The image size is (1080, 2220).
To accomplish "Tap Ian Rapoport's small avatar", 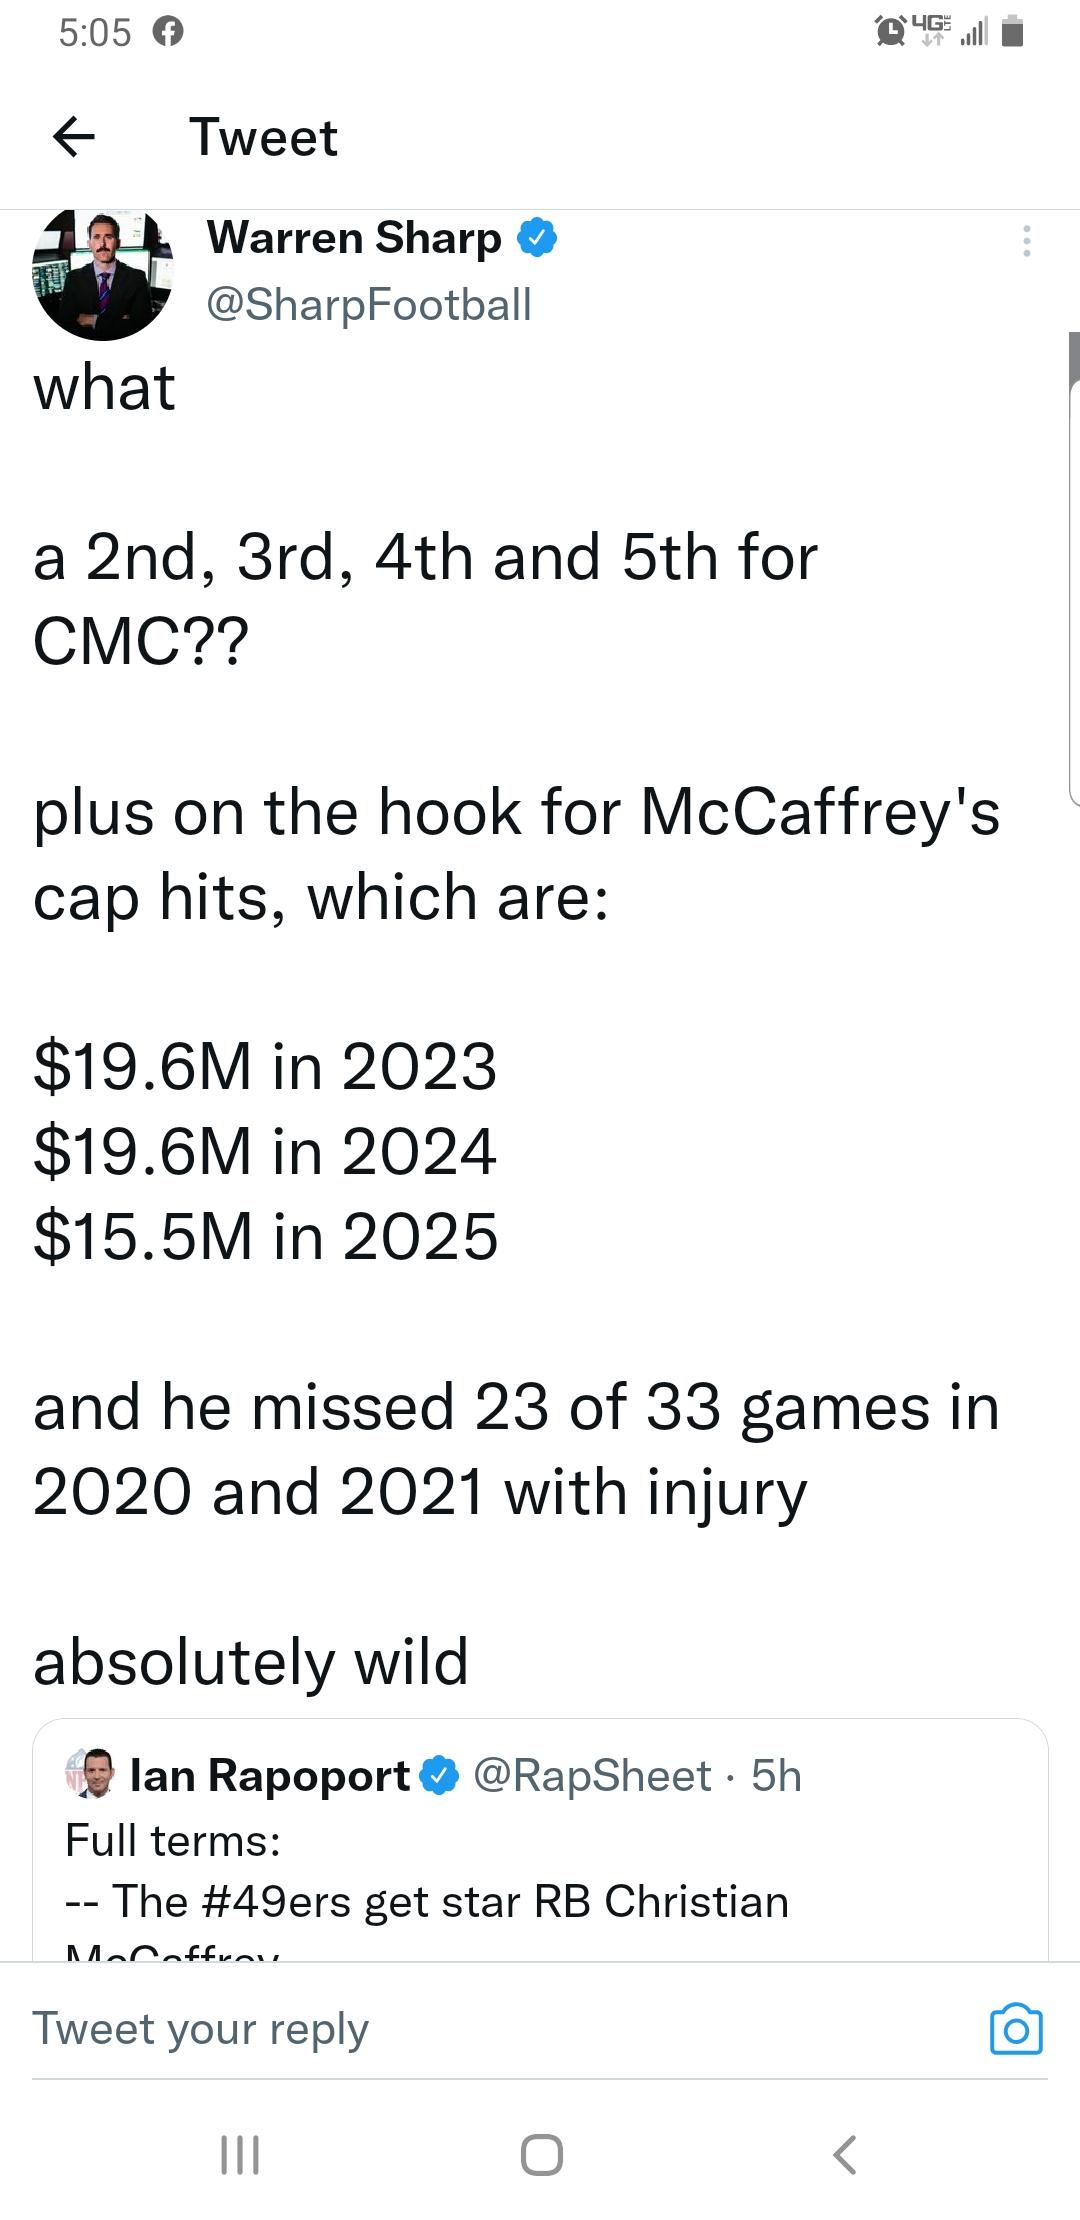I will pos(90,1775).
